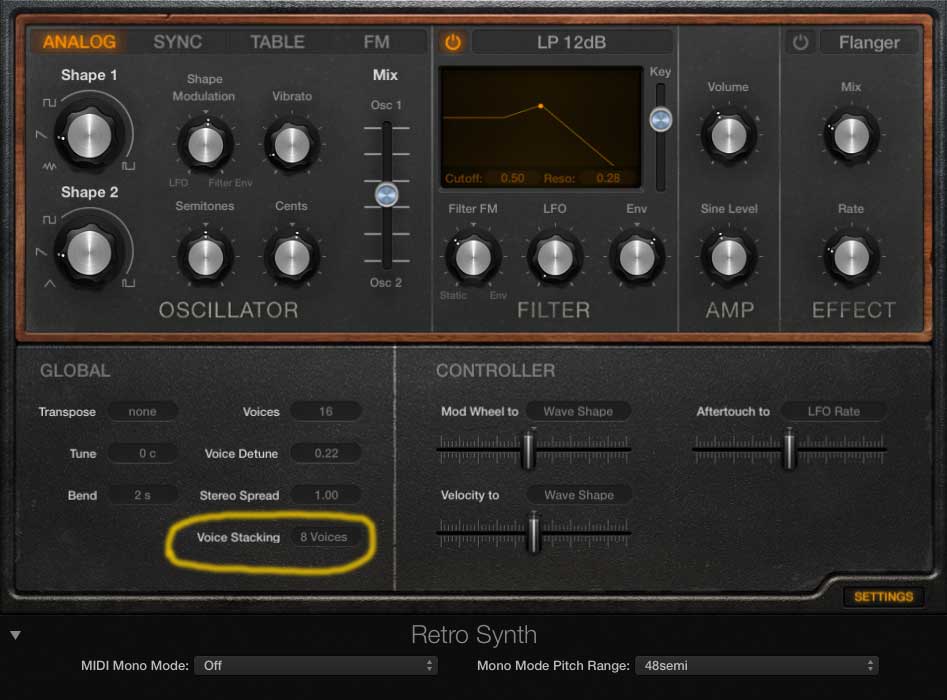Open the LP 12dB filter type menu
This screenshot has width=947, height=700.
click(x=572, y=42)
